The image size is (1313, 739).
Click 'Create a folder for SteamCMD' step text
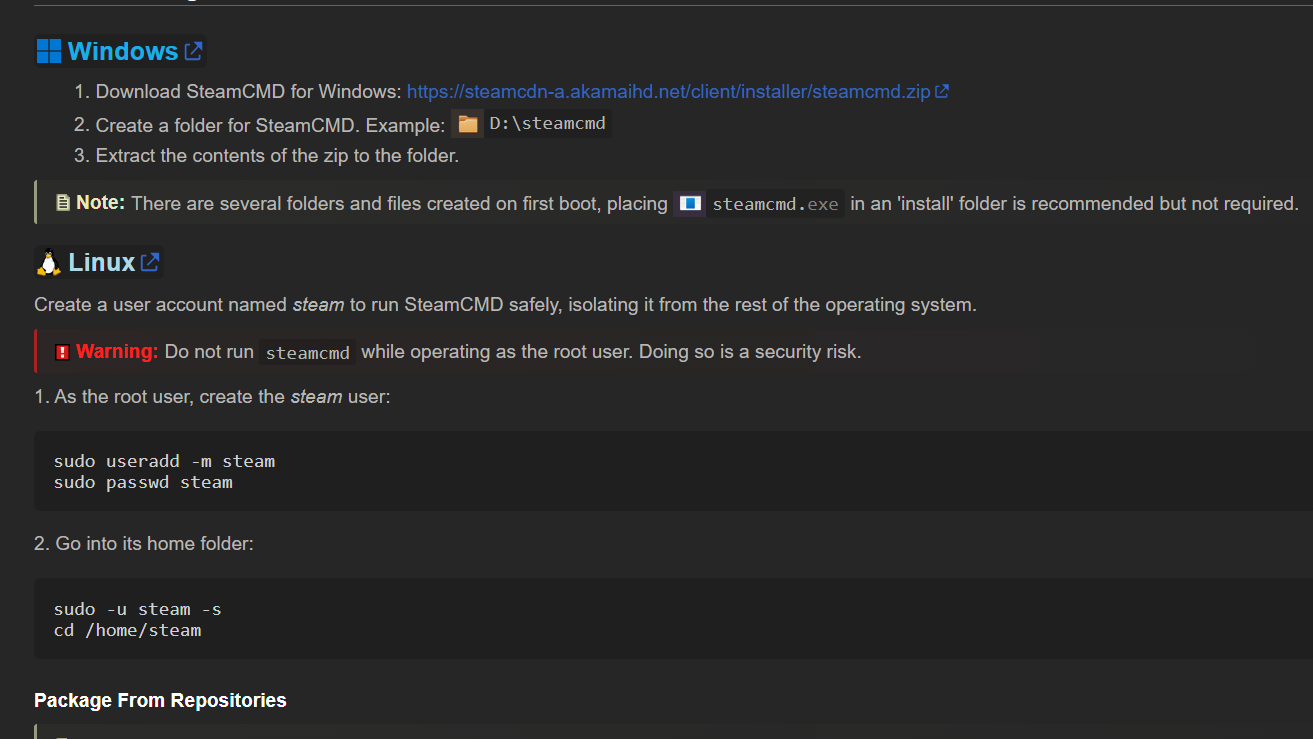270,125
